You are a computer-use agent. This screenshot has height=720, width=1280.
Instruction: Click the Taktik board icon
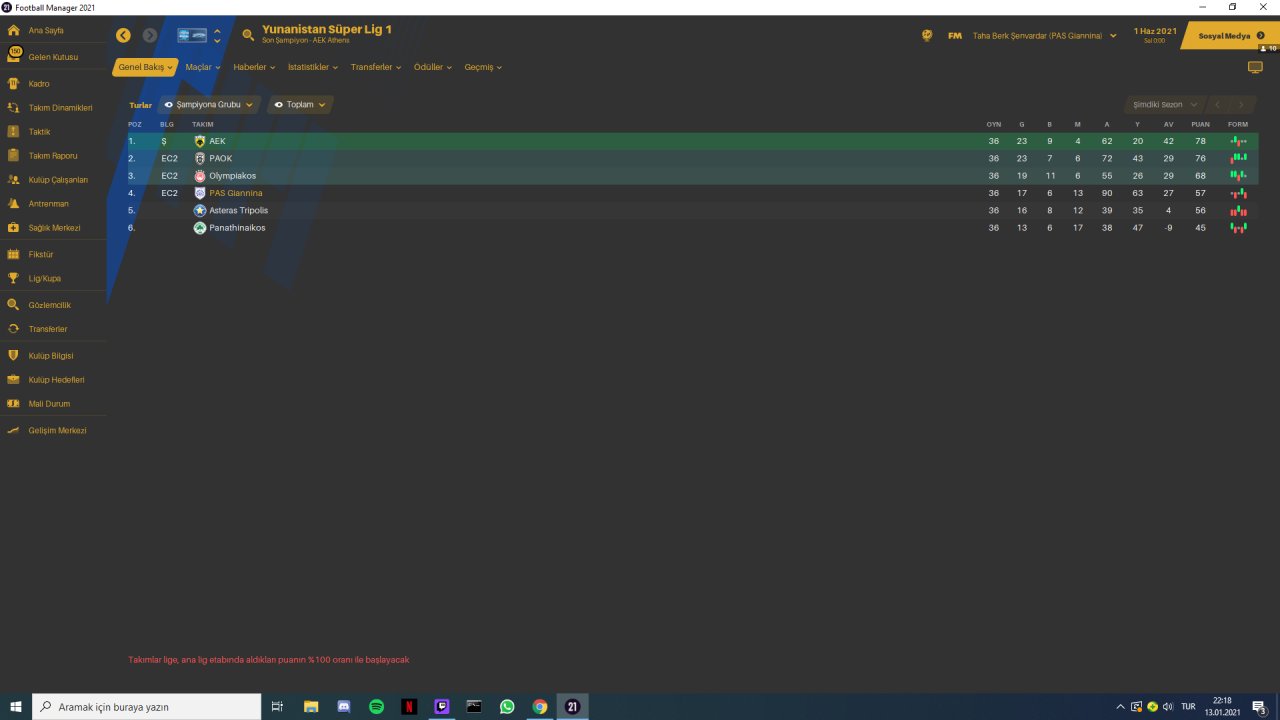pos(14,132)
